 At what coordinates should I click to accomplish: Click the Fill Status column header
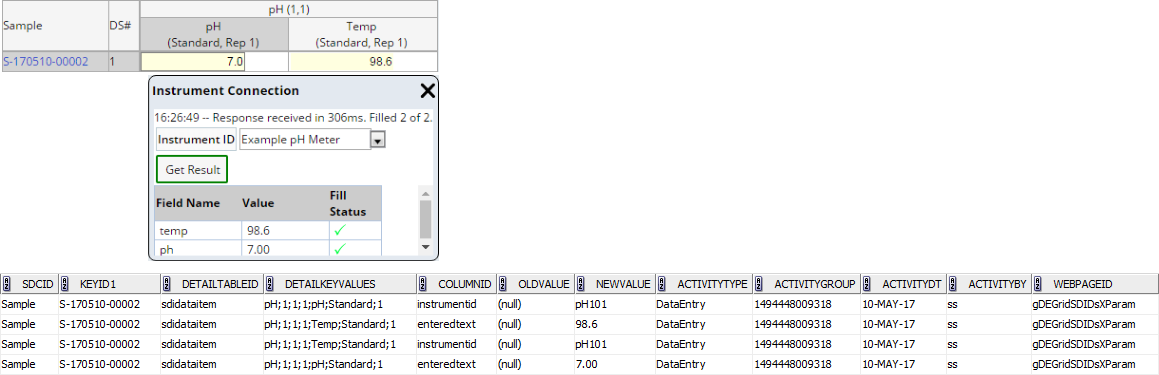355,203
